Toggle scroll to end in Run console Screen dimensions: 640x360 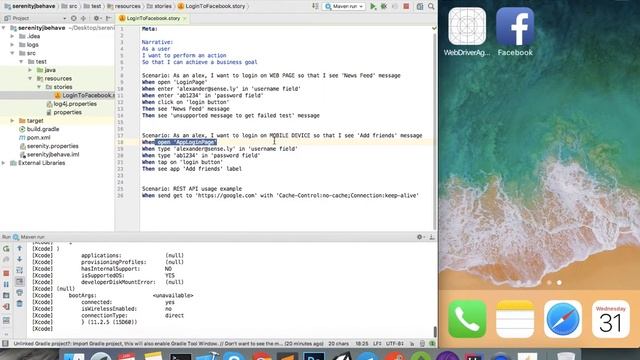pyautogui.click(x=19, y=282)
